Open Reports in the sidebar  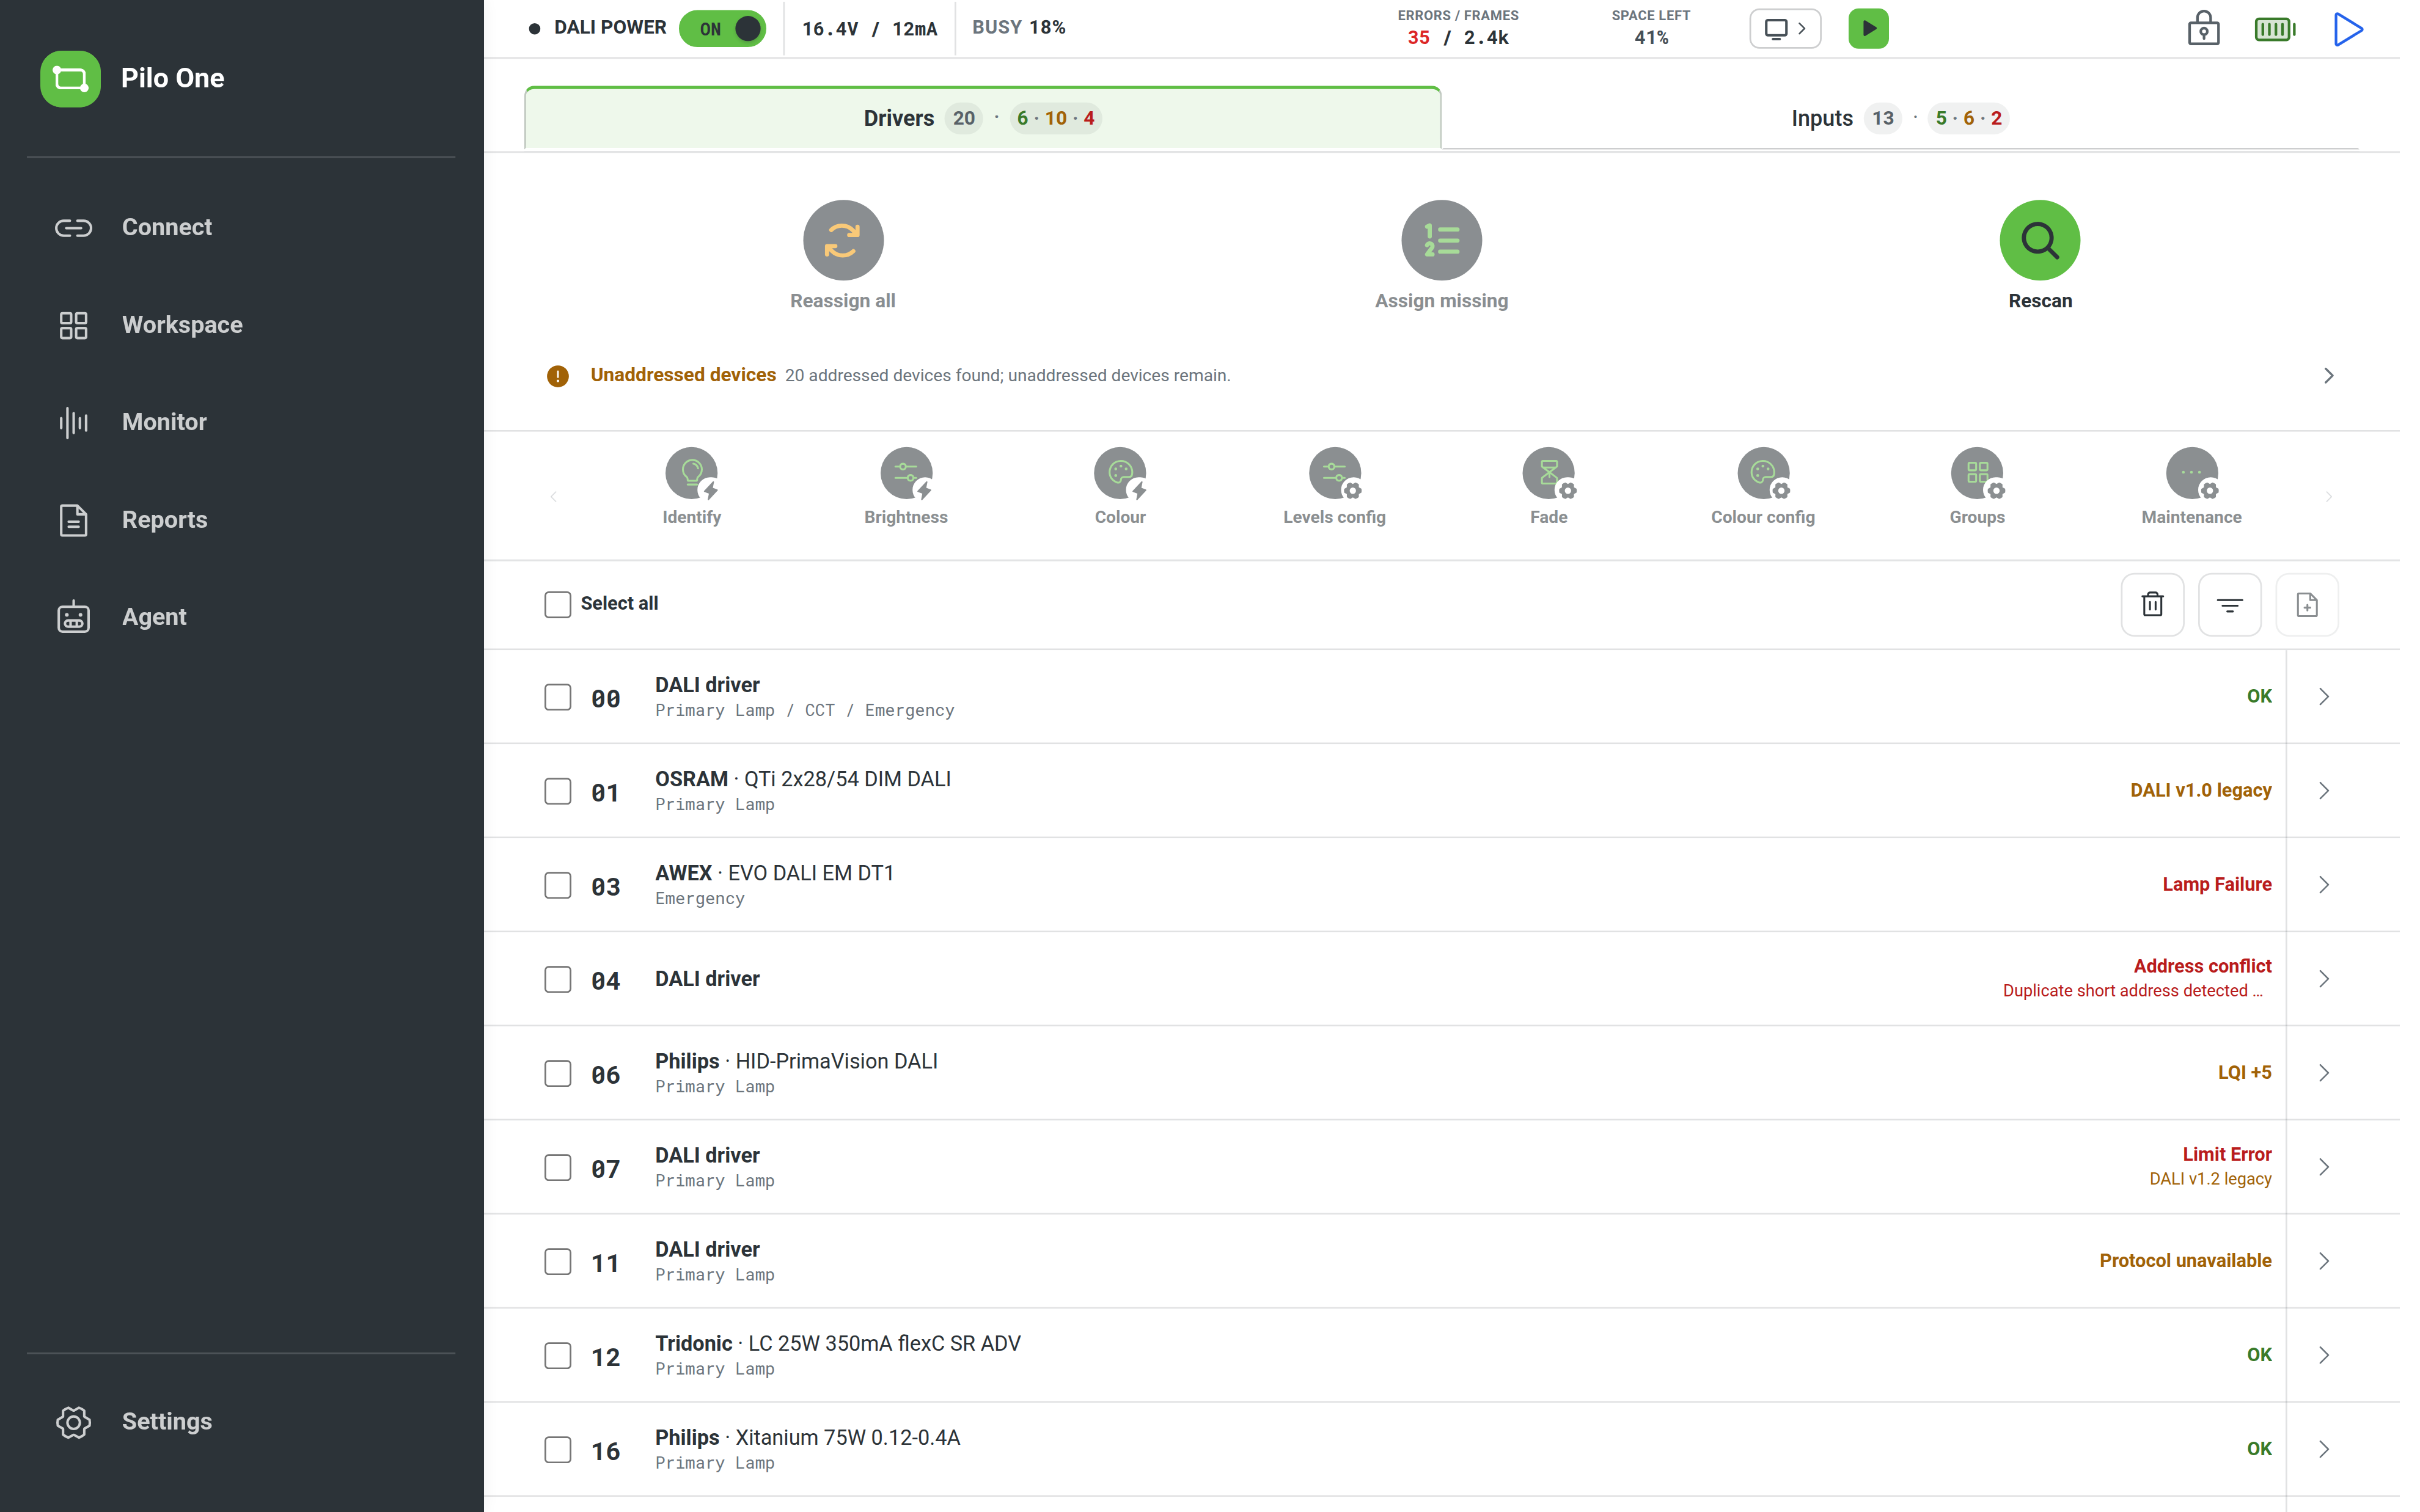[240, 520]
